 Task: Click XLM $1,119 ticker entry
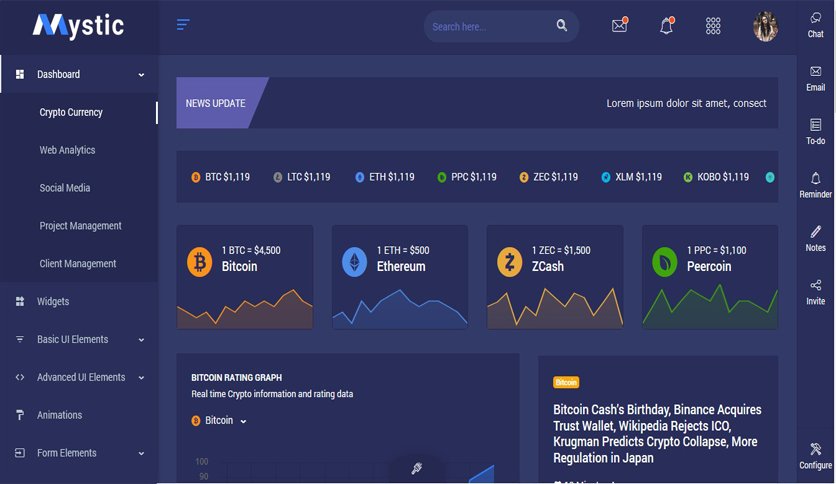tap(632, 177)
